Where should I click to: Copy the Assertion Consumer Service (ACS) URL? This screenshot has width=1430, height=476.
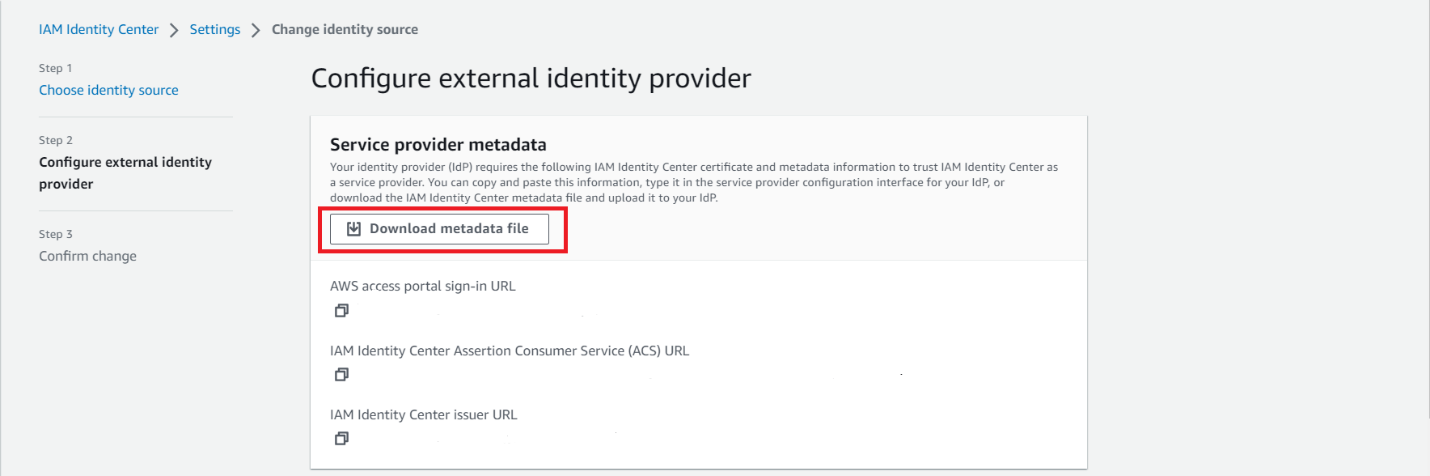[342, 375]
